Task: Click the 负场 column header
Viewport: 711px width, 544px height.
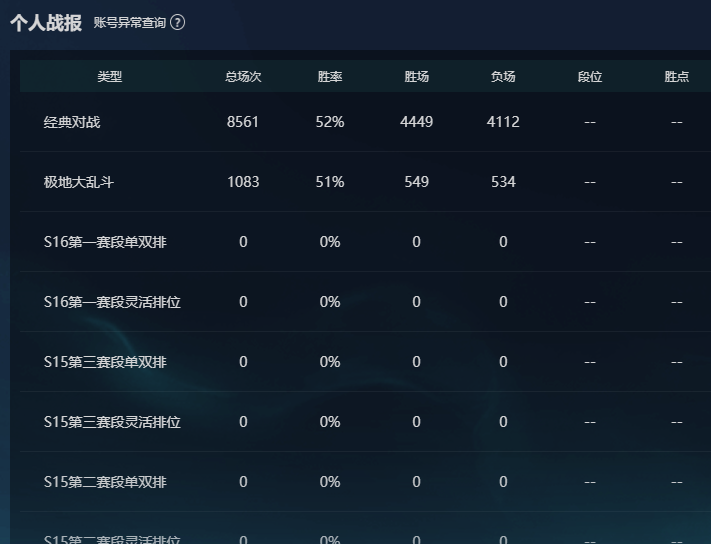Action: pos(503,77)
